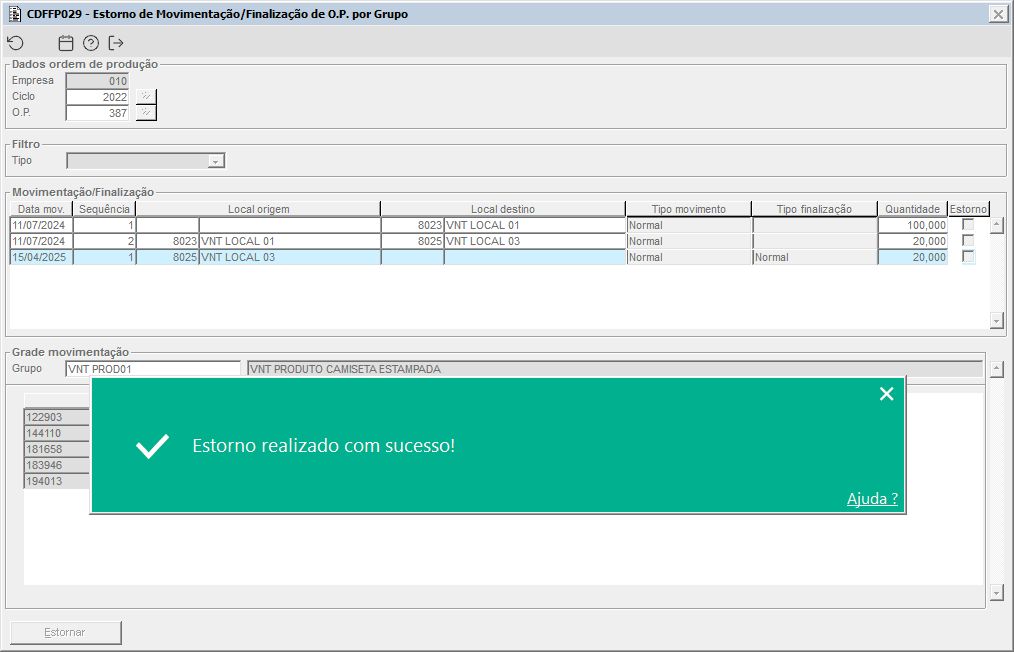Click the Estorno column header
Screen dimensions: 1014x652
968,209
